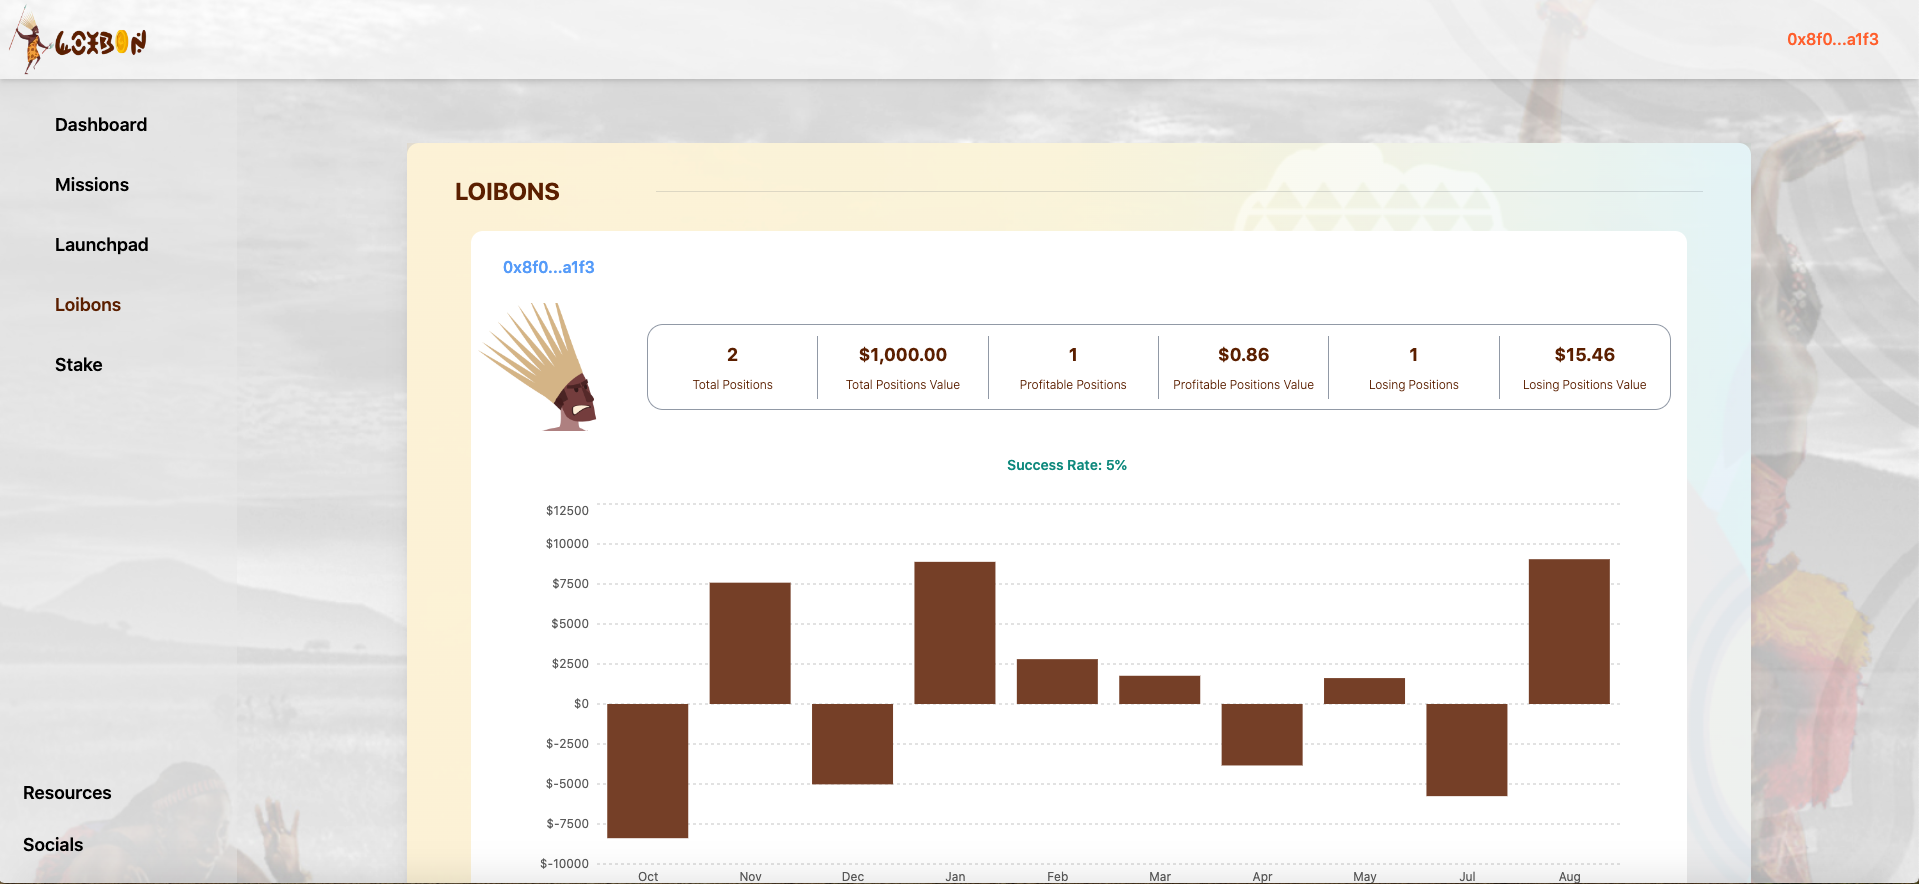Click the Aug bar in the chart
The height and width of the screenshot is (884, 1919).
tap(1570, 631)
